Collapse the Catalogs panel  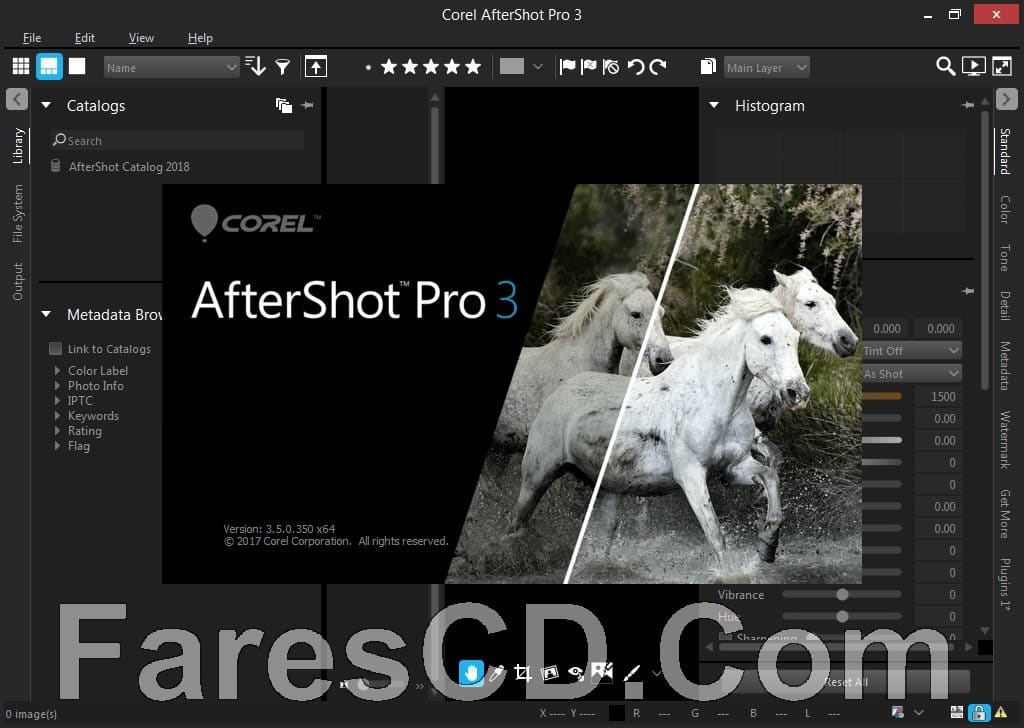46,105
